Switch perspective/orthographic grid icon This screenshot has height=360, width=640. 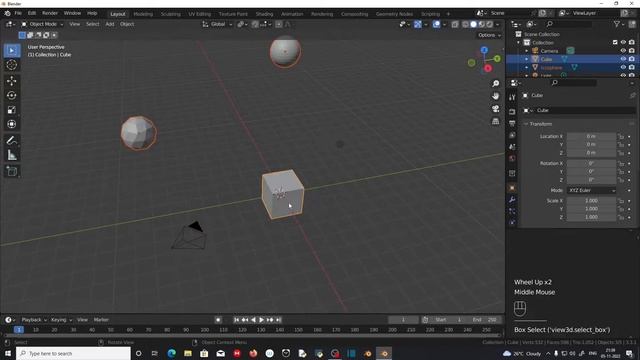pos(496,122)
